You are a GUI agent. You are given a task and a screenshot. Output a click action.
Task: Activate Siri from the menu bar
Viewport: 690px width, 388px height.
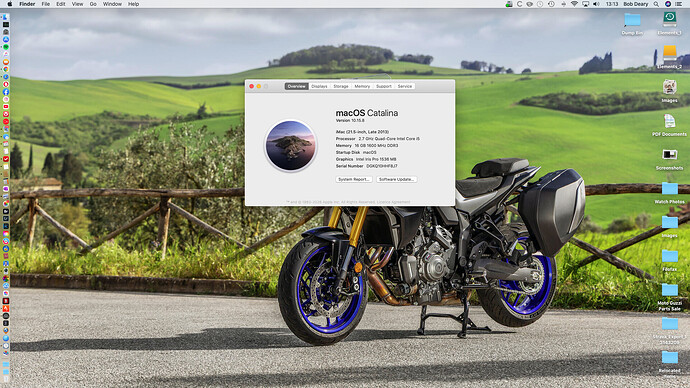668,4
